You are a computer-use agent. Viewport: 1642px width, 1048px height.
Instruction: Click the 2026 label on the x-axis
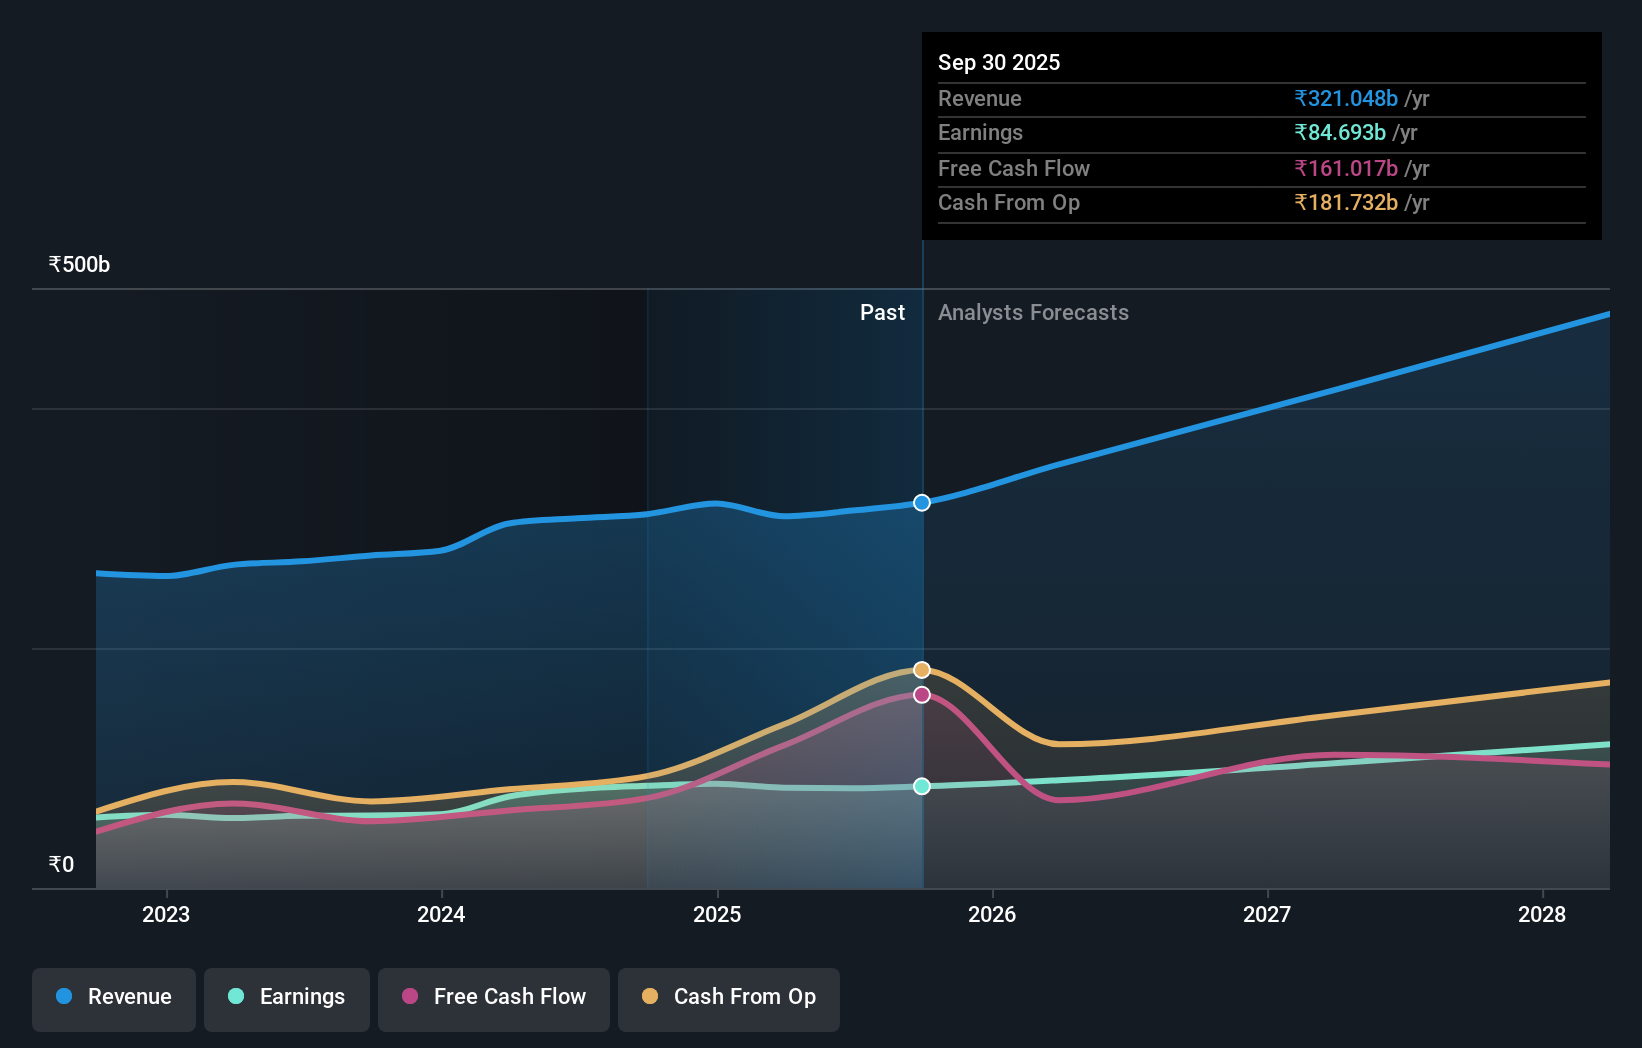pos(992,914)
